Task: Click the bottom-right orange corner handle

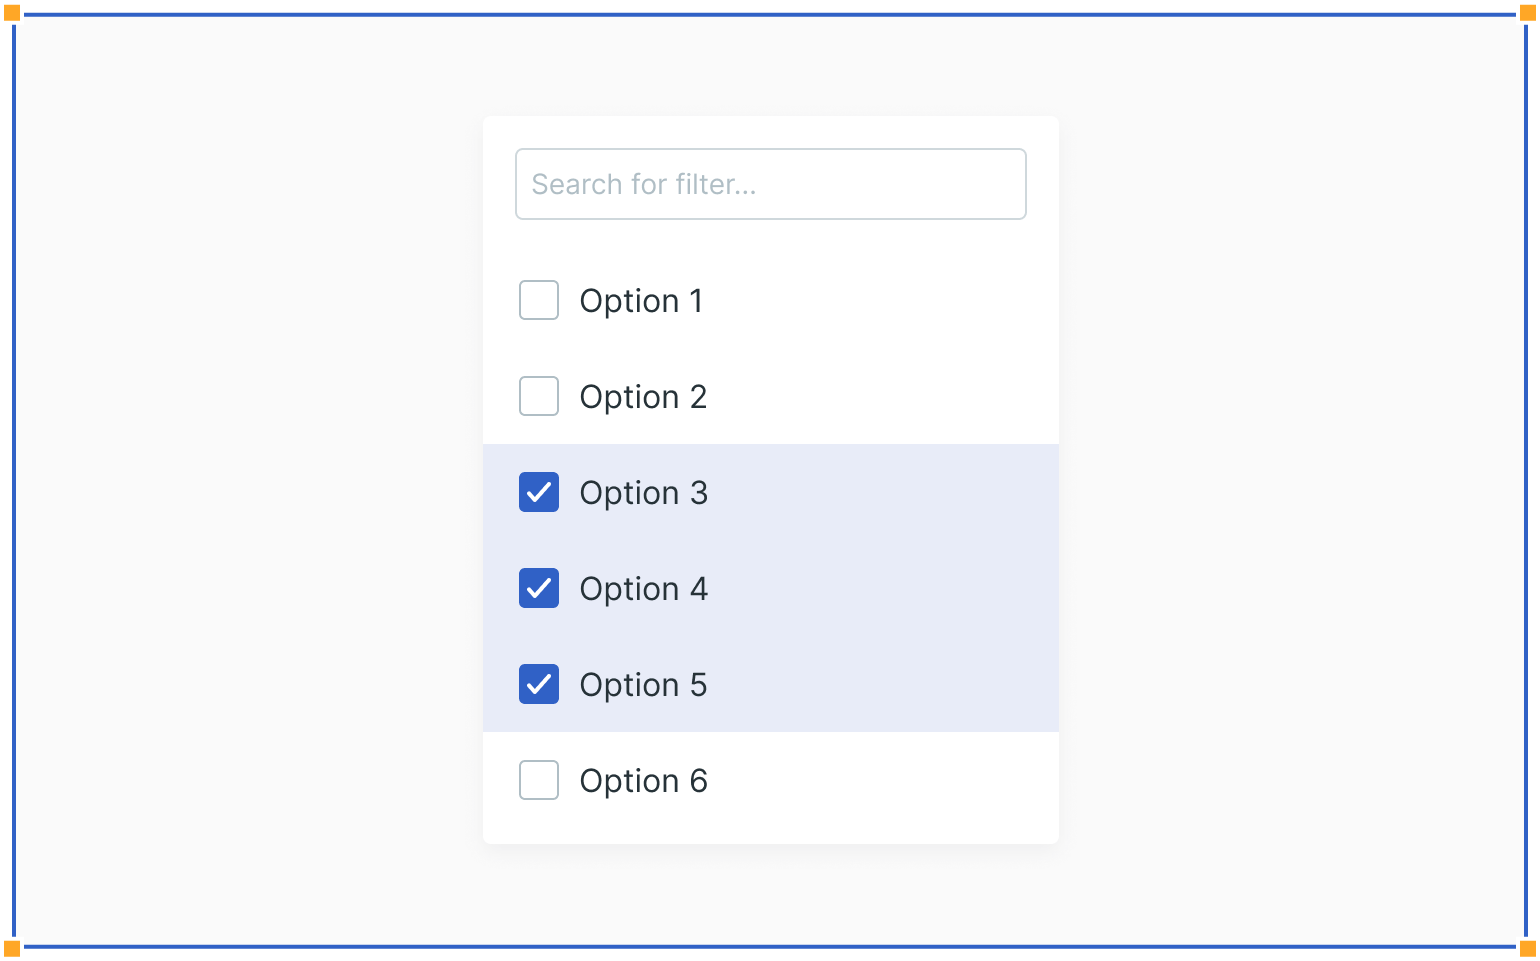Action: coord(1527,948)
